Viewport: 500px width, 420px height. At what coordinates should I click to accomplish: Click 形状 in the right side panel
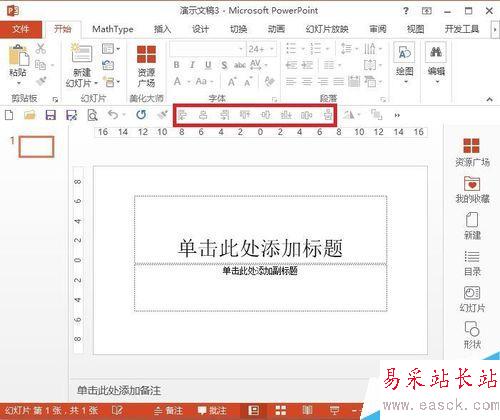472,335
